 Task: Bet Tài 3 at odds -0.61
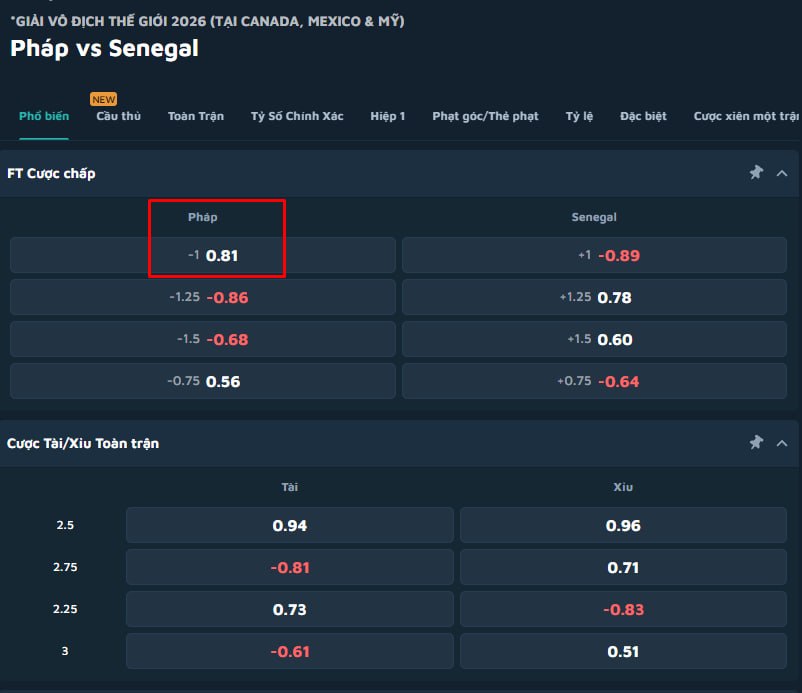pos(289,651)
